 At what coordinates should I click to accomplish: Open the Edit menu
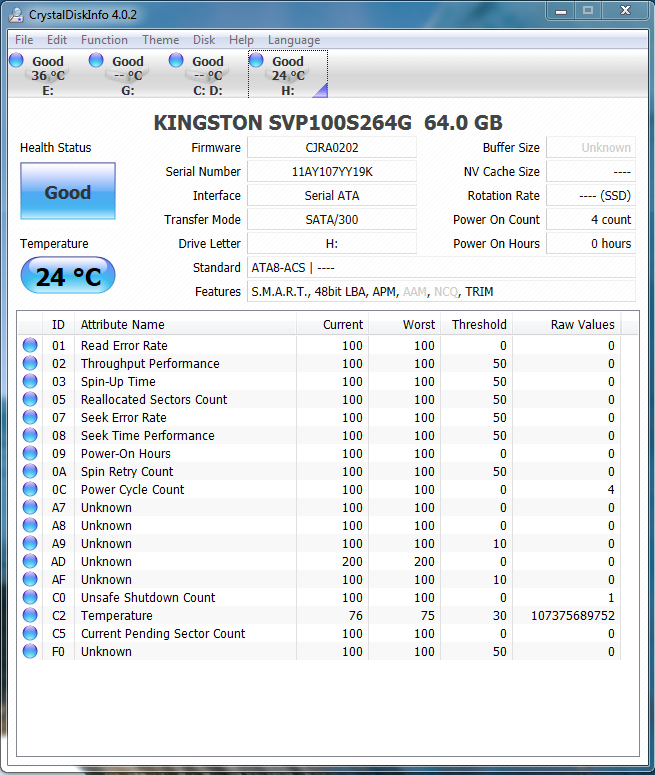[x=57, y=40]
